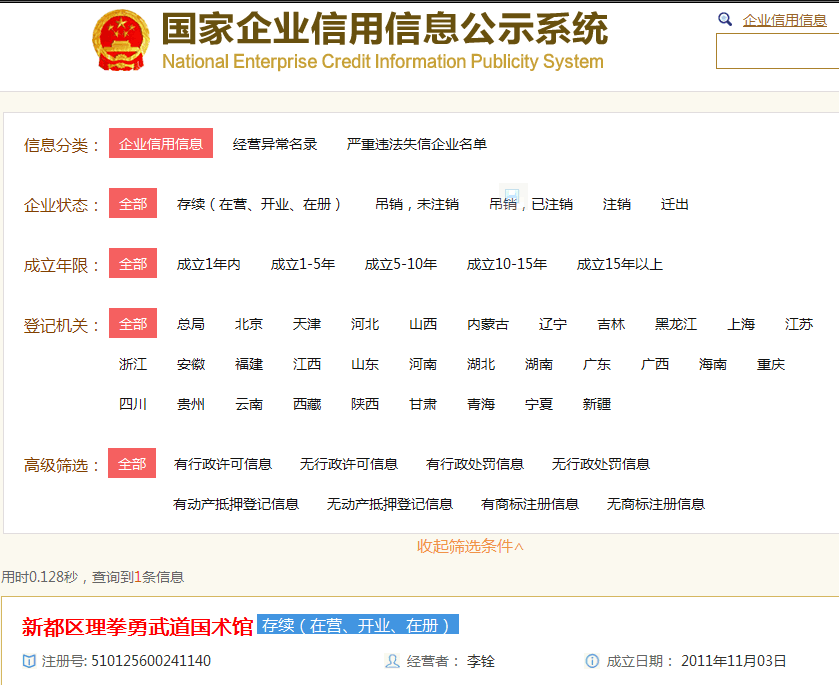839x685 pixels.
Task: Filter by 无行政处罚信息
Action: 601,464
